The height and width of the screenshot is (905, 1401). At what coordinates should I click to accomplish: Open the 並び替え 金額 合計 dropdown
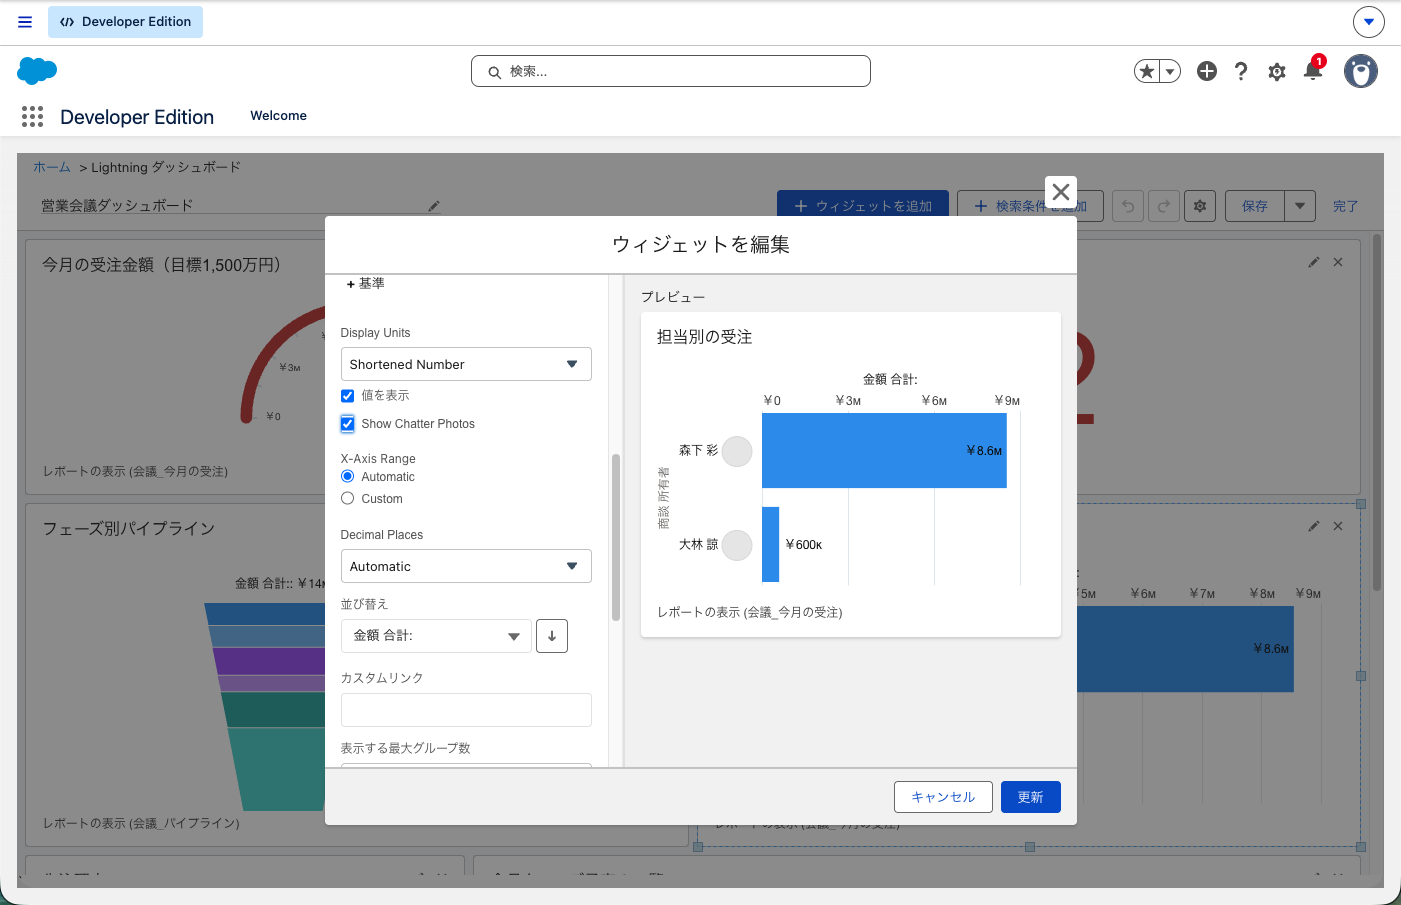pyautogui.click(x=436, y=636)
